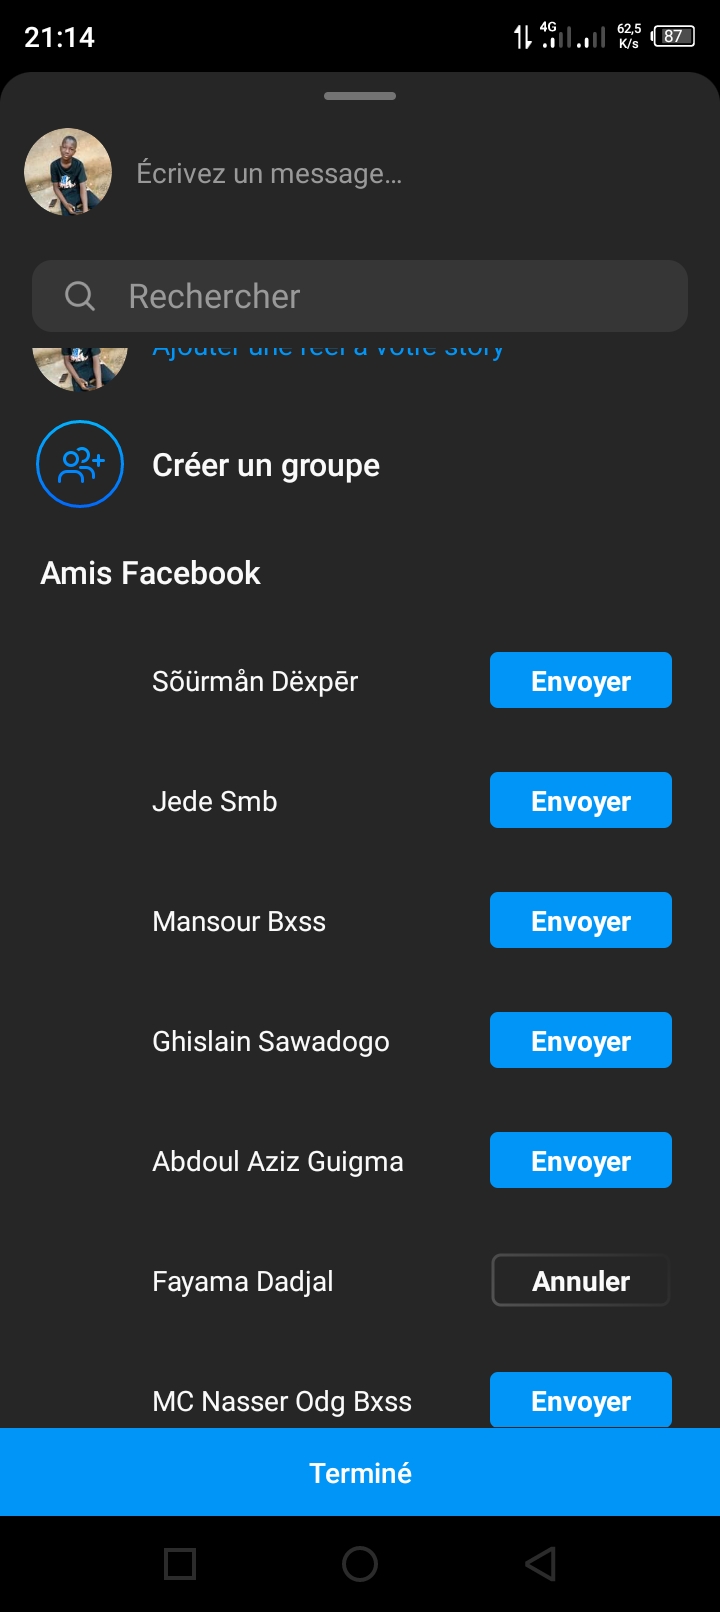Tap the sheet drag handle at top
The height and width of the screenshot is (1612, 720).
point(360,96)
